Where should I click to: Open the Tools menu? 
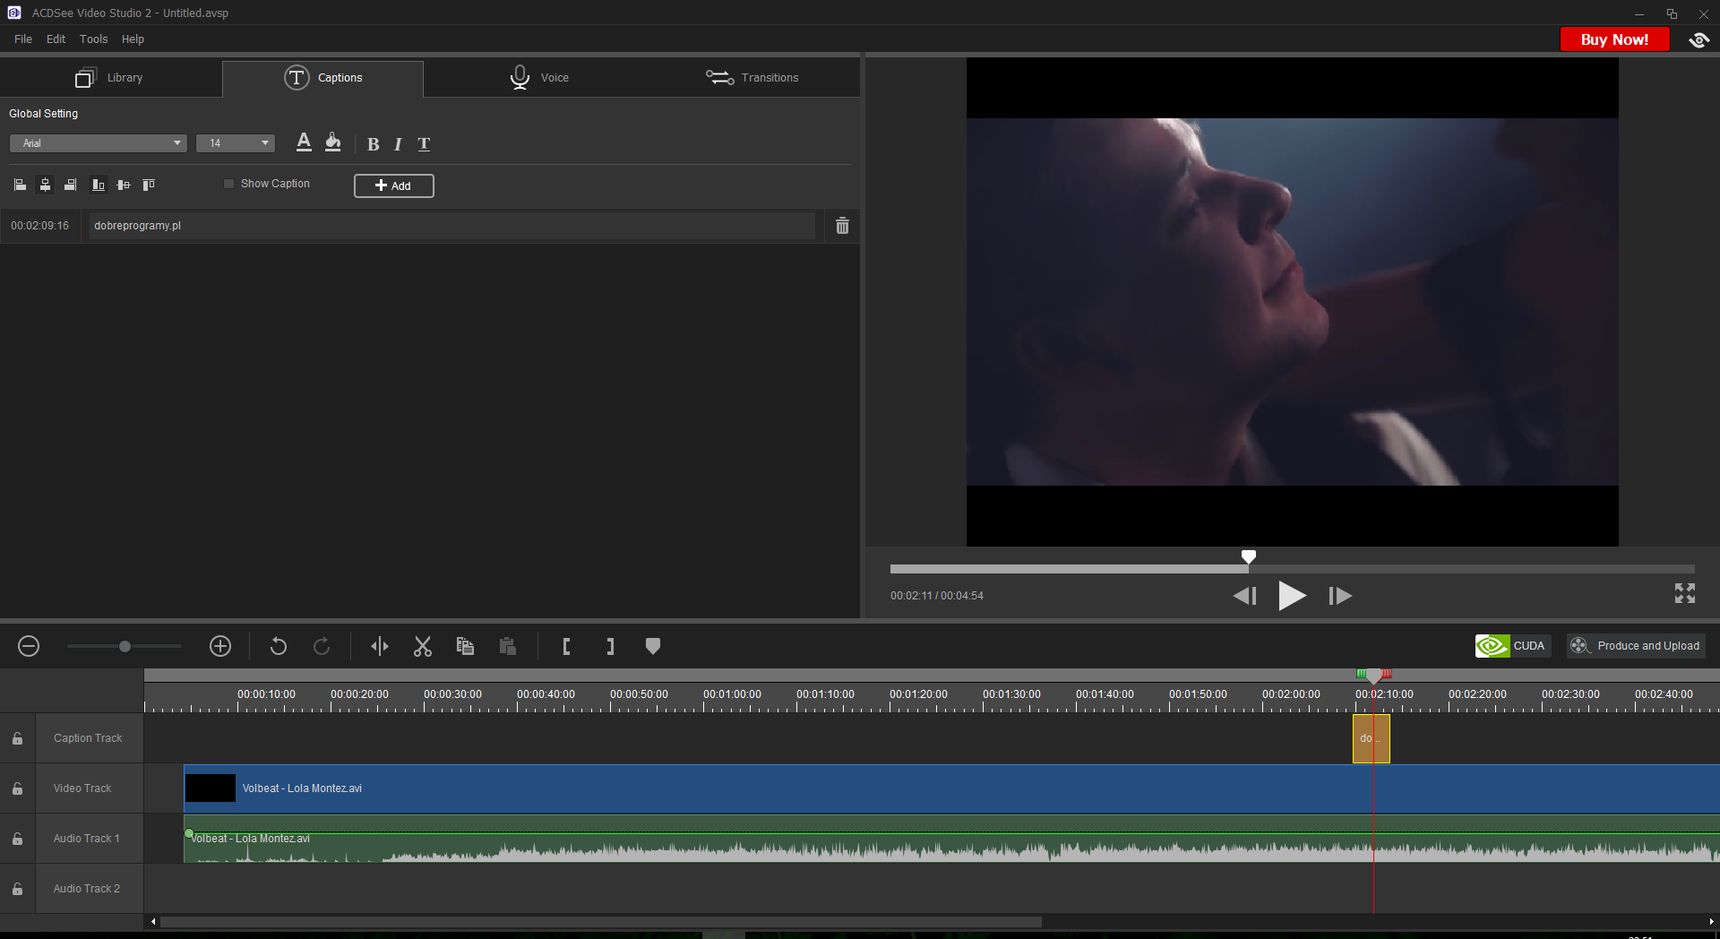click(93, 39)
